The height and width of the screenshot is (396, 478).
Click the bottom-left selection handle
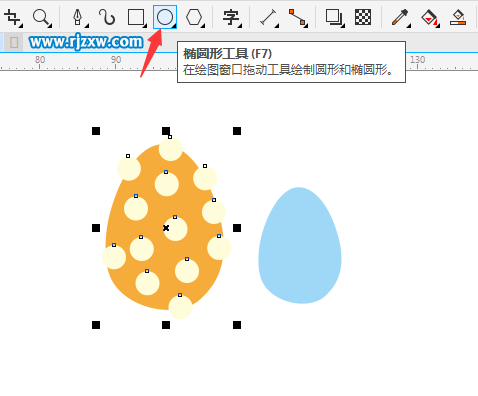96,325
